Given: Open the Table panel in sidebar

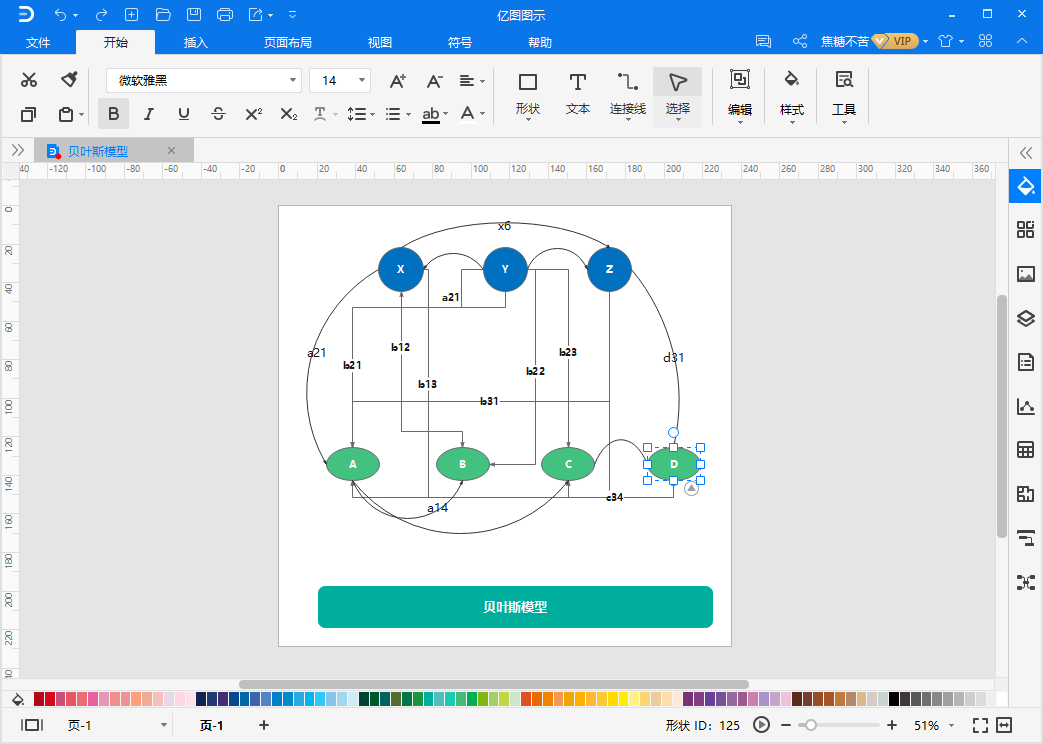Looking at the screenshot, I should click(x=1025, y=450).
